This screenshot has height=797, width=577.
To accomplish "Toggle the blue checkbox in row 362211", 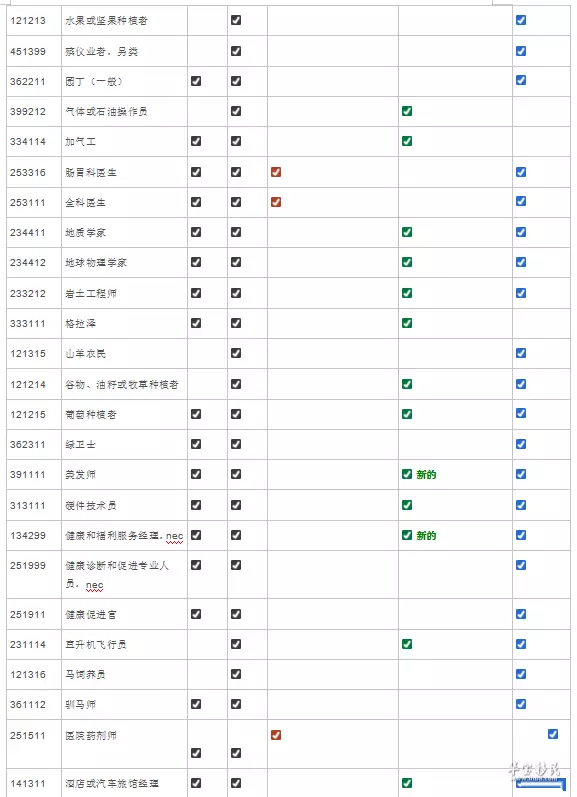I will point(521,80).
